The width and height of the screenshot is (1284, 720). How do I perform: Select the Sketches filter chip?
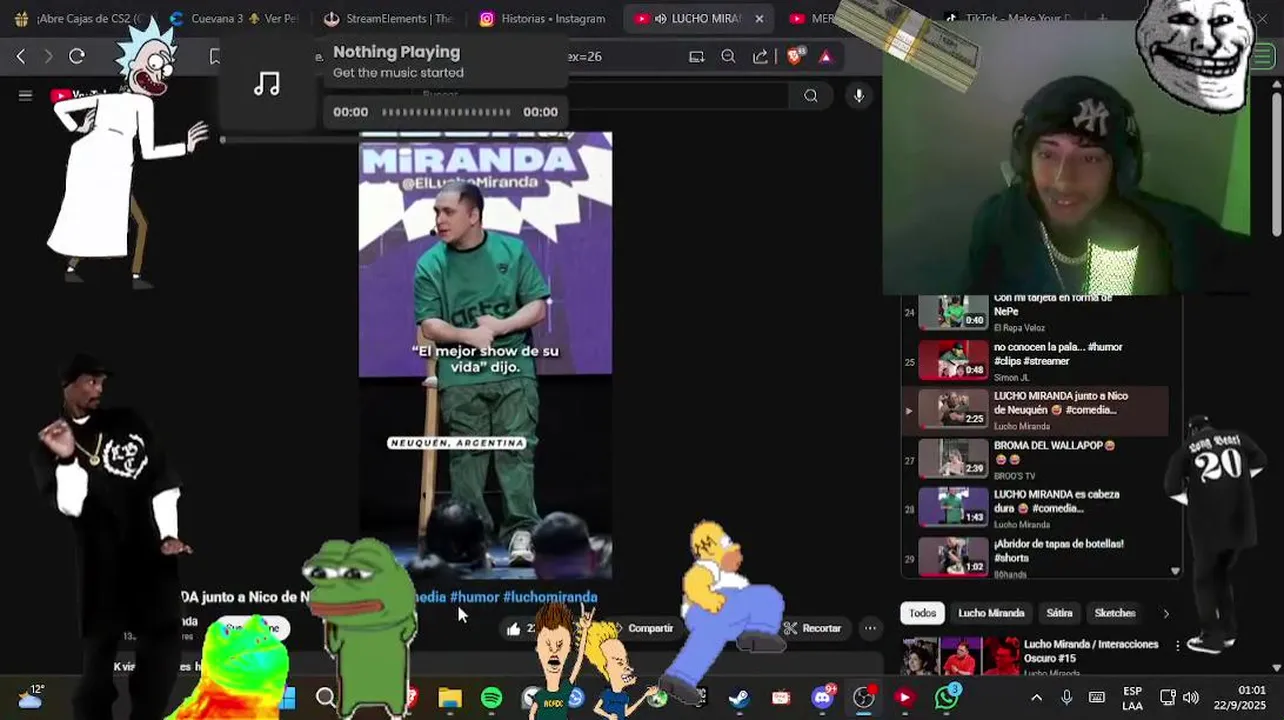tap(1114, 613)
